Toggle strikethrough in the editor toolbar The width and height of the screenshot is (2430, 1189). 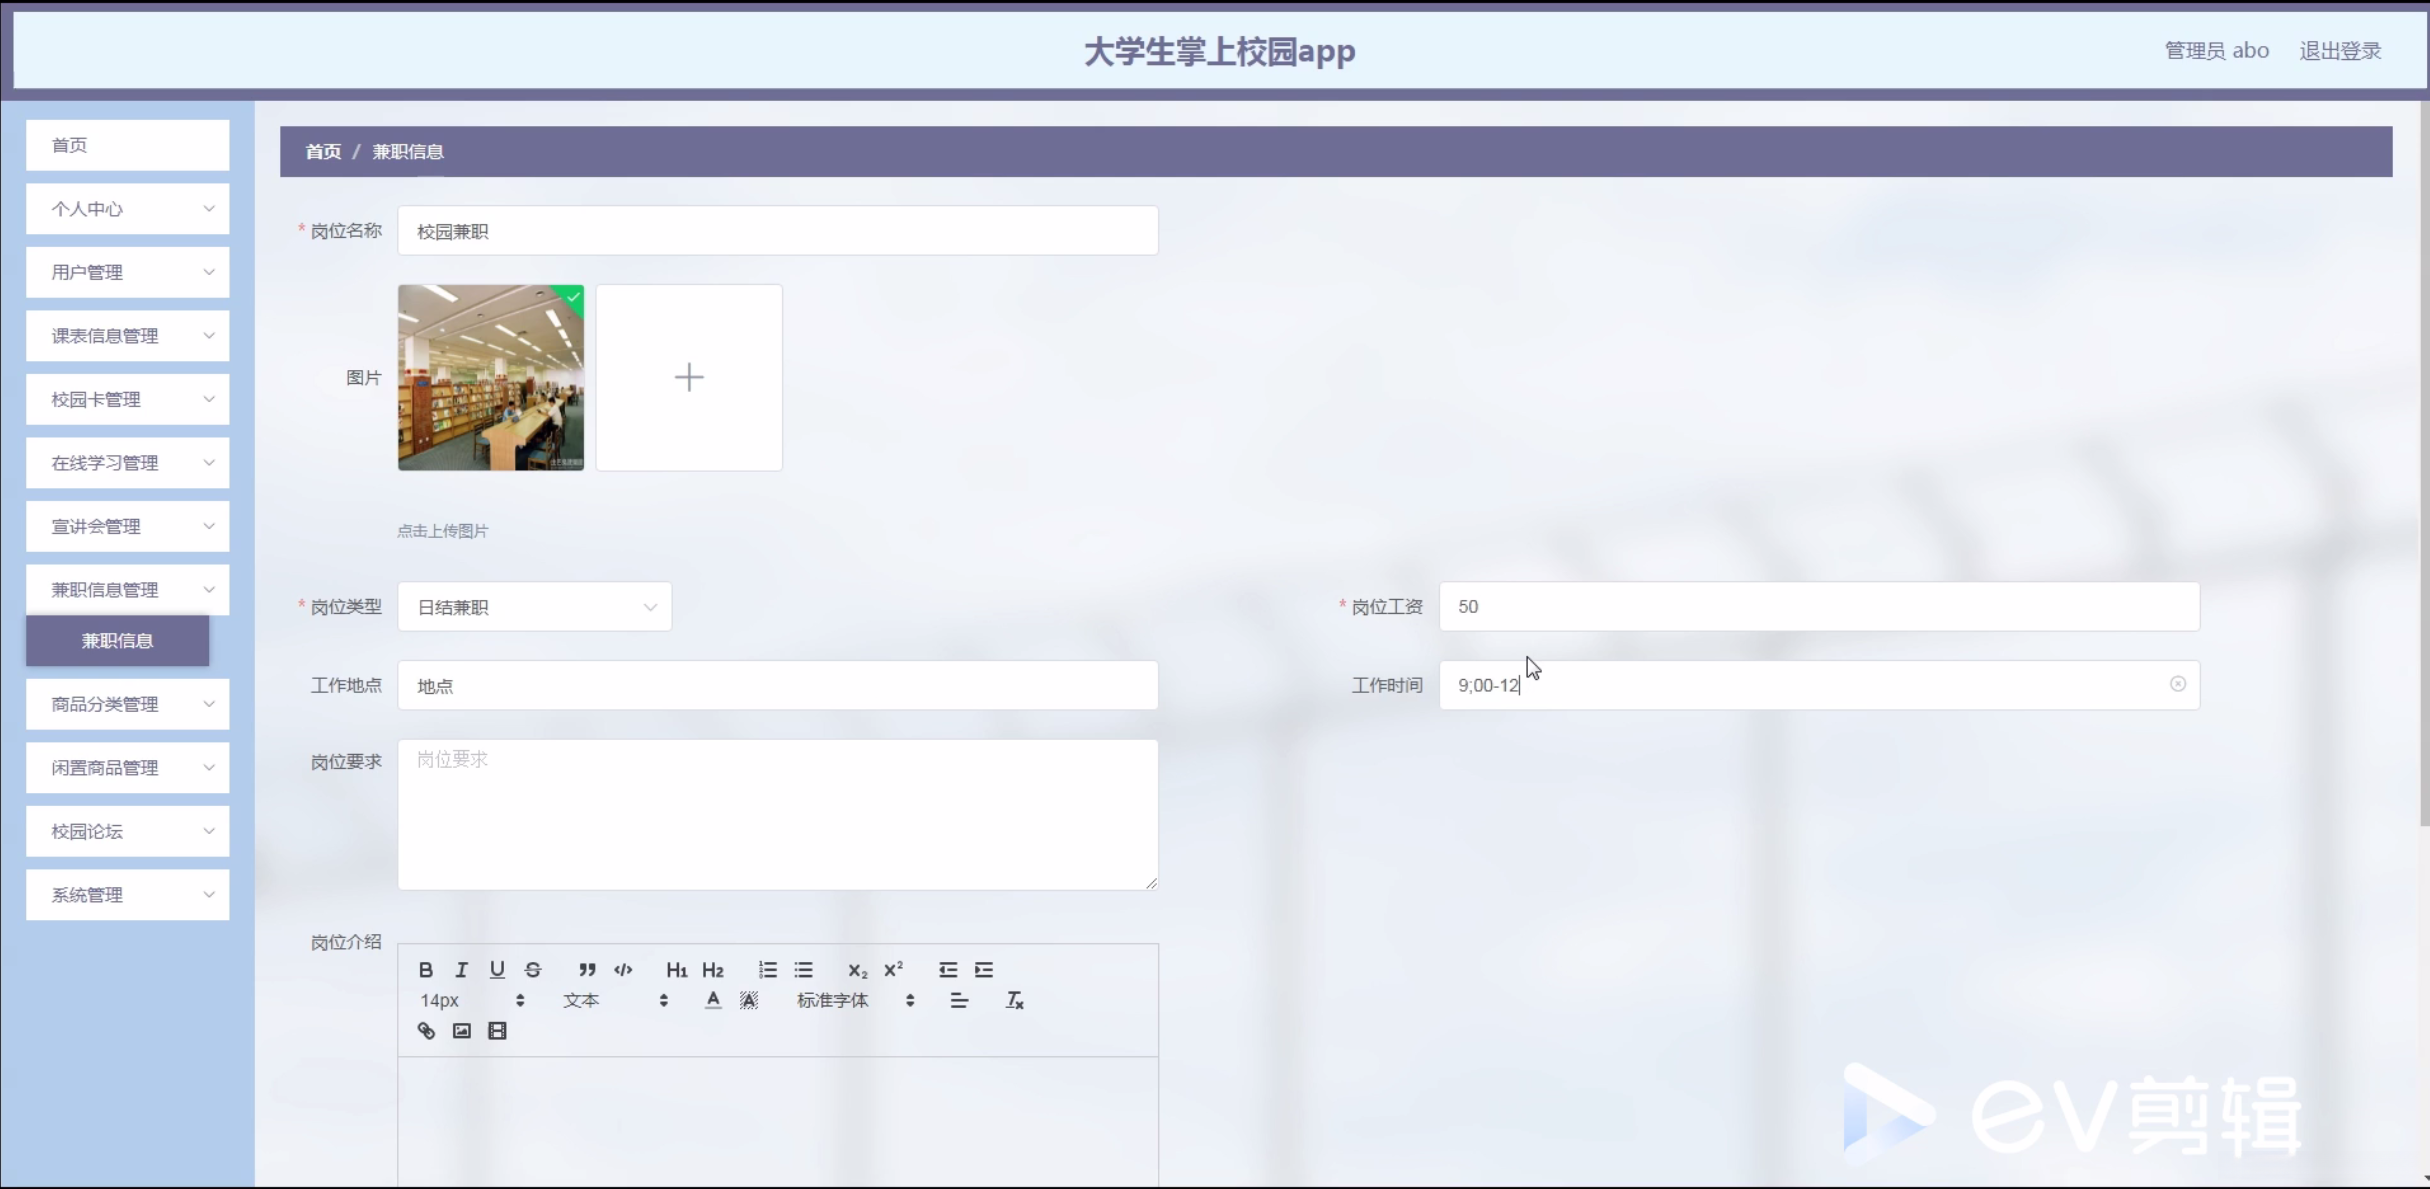pyautogui.click(x=532, y=969)
